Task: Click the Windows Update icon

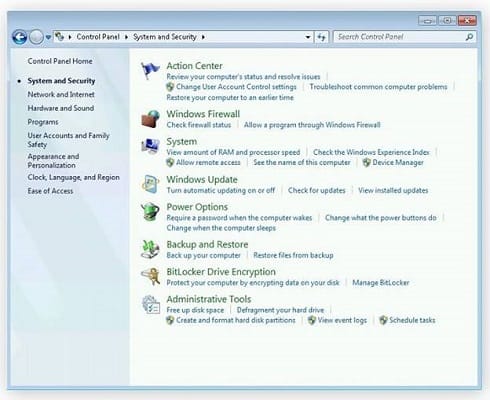Action: pos(150,184)
